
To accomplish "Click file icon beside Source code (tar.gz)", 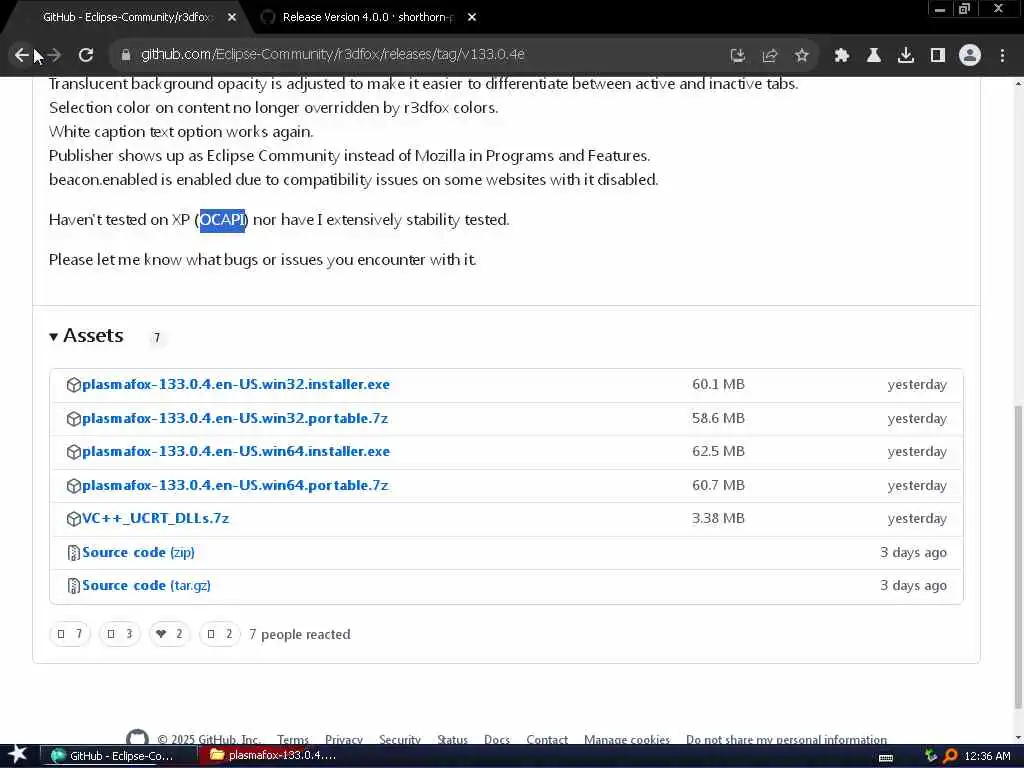I will pyautogui.click(x=73, y=586).
